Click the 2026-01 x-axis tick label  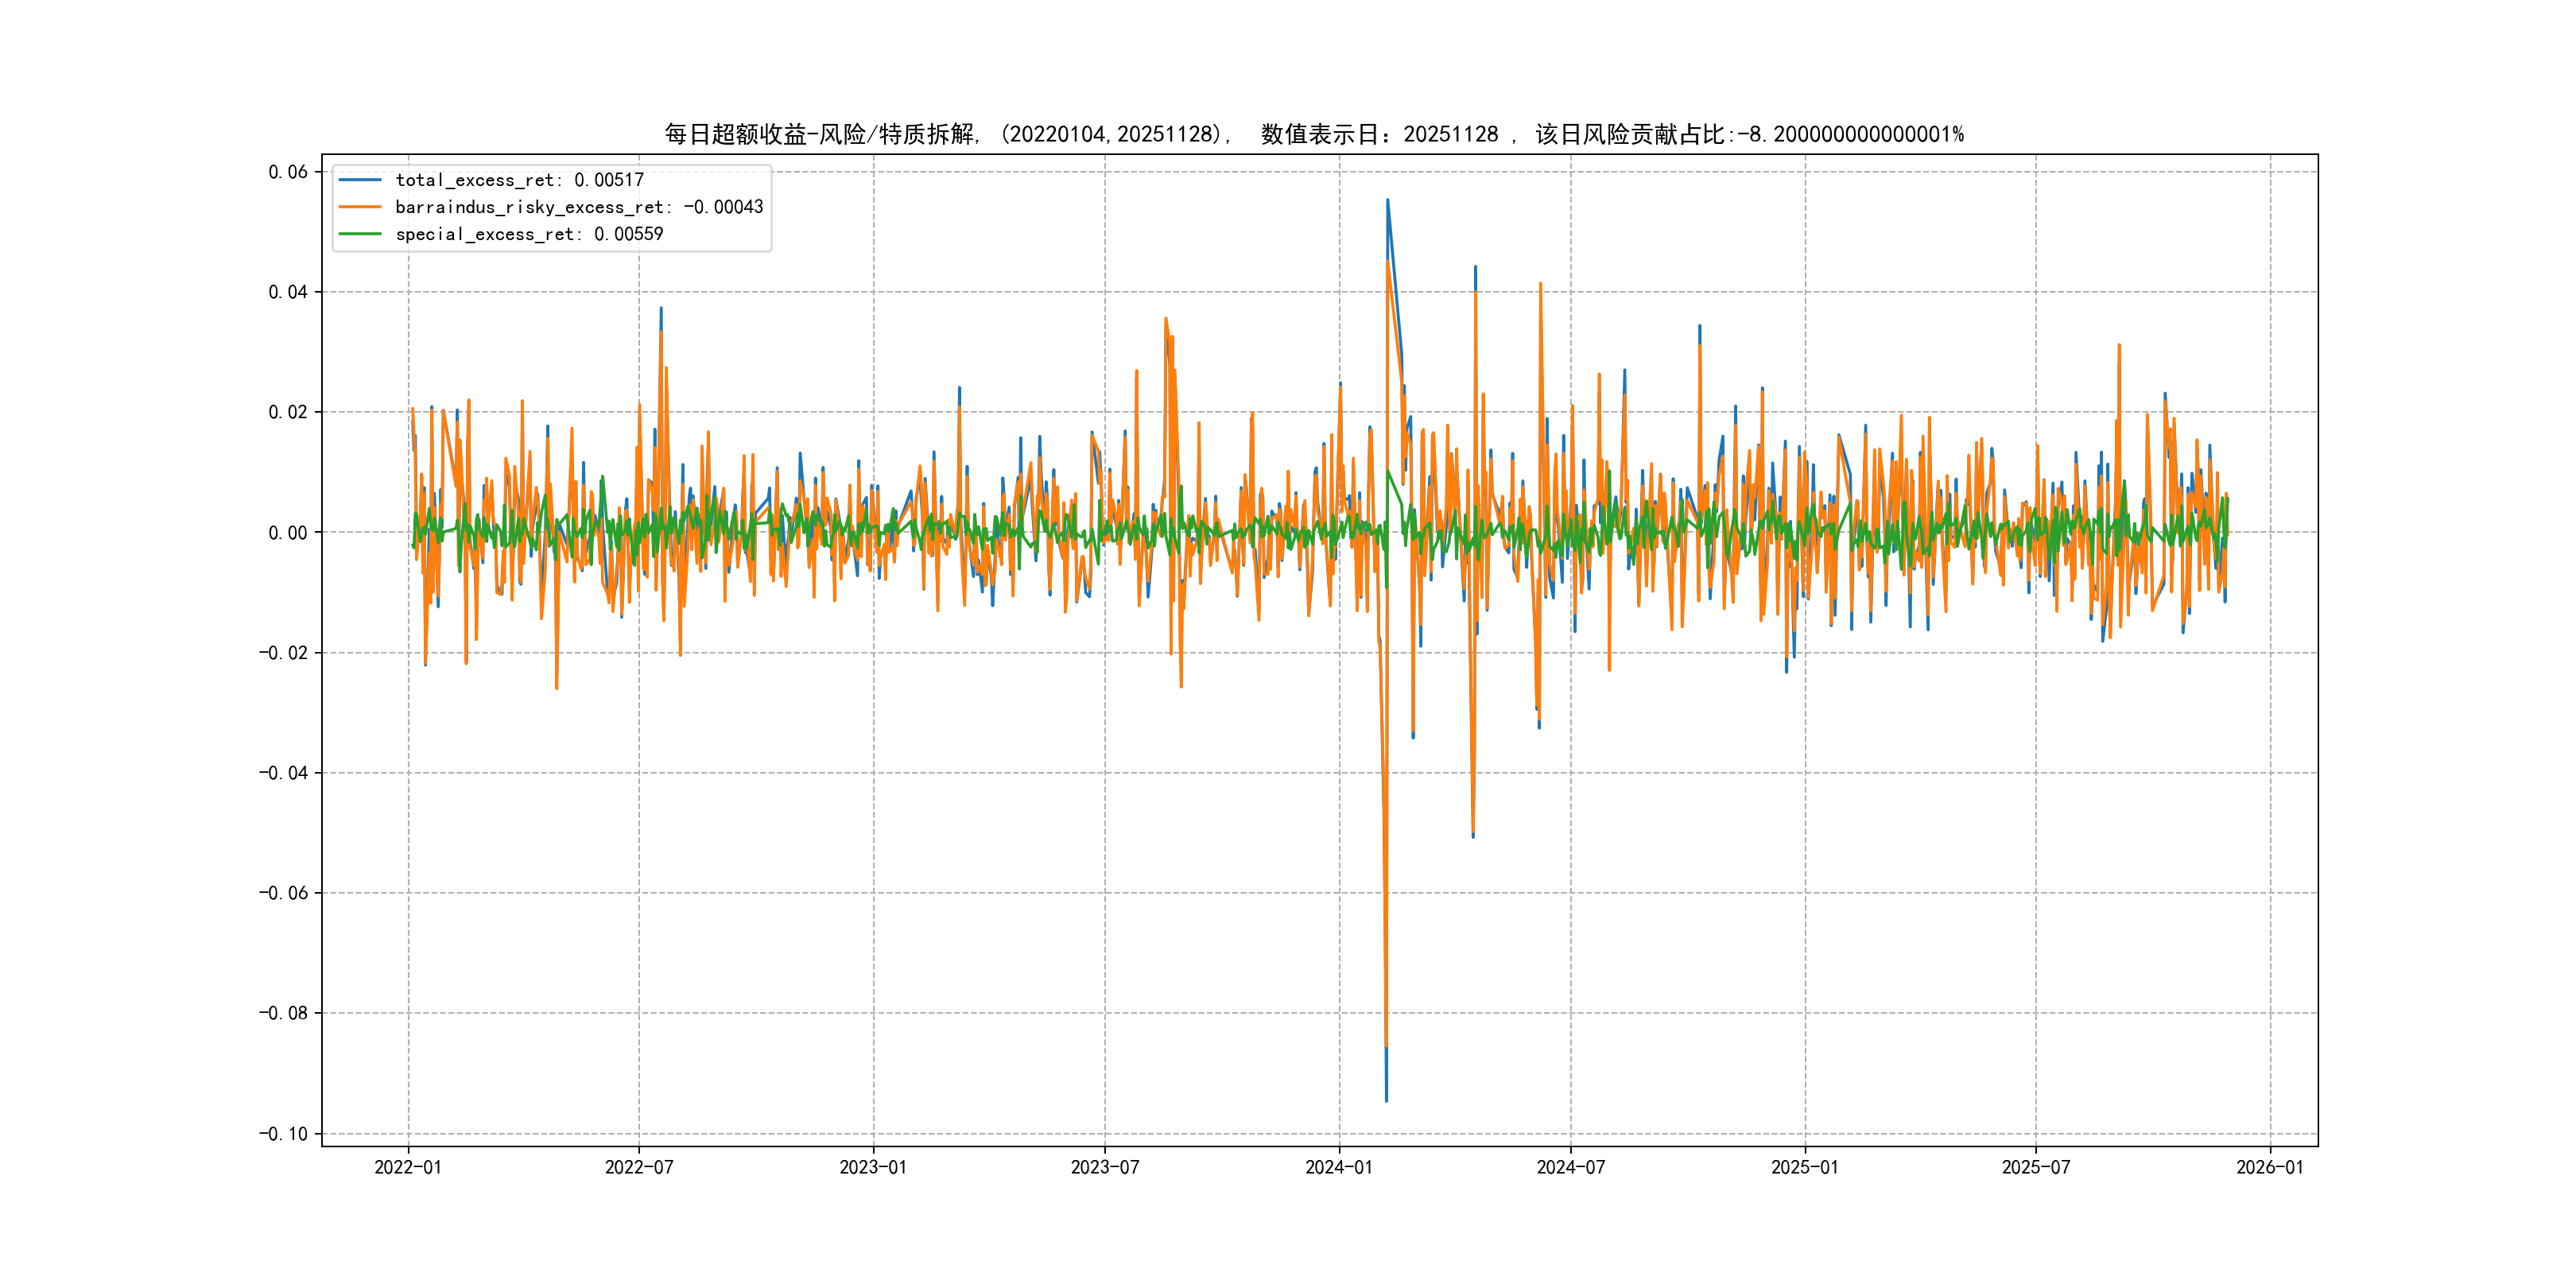click(2270, 1167)
